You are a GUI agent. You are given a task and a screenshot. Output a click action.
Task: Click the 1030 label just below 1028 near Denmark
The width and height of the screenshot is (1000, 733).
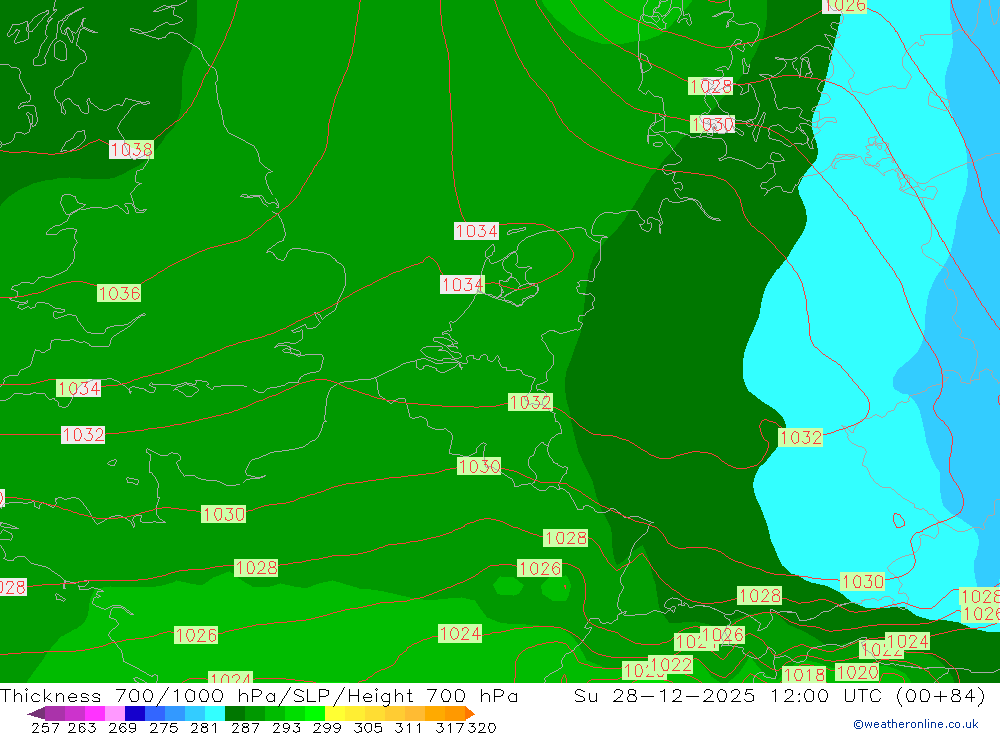click(712, 124)
